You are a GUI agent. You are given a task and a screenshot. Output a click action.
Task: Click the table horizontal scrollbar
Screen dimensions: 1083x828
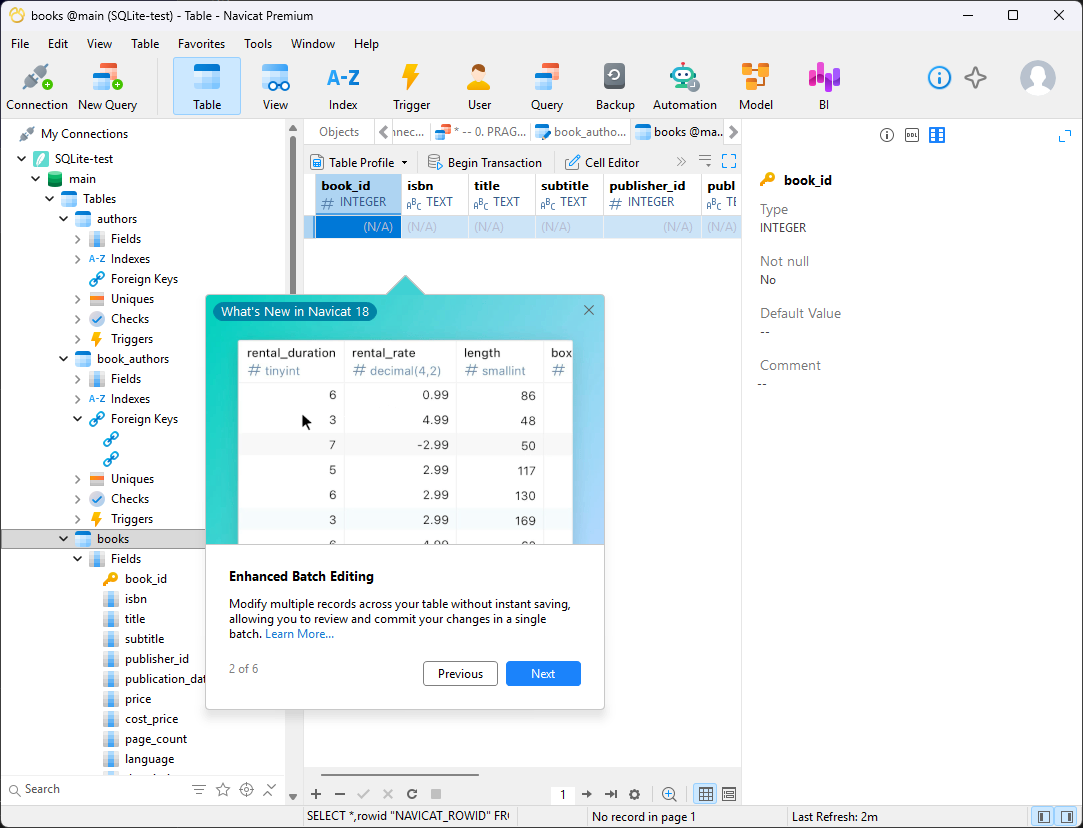point(399,775)
